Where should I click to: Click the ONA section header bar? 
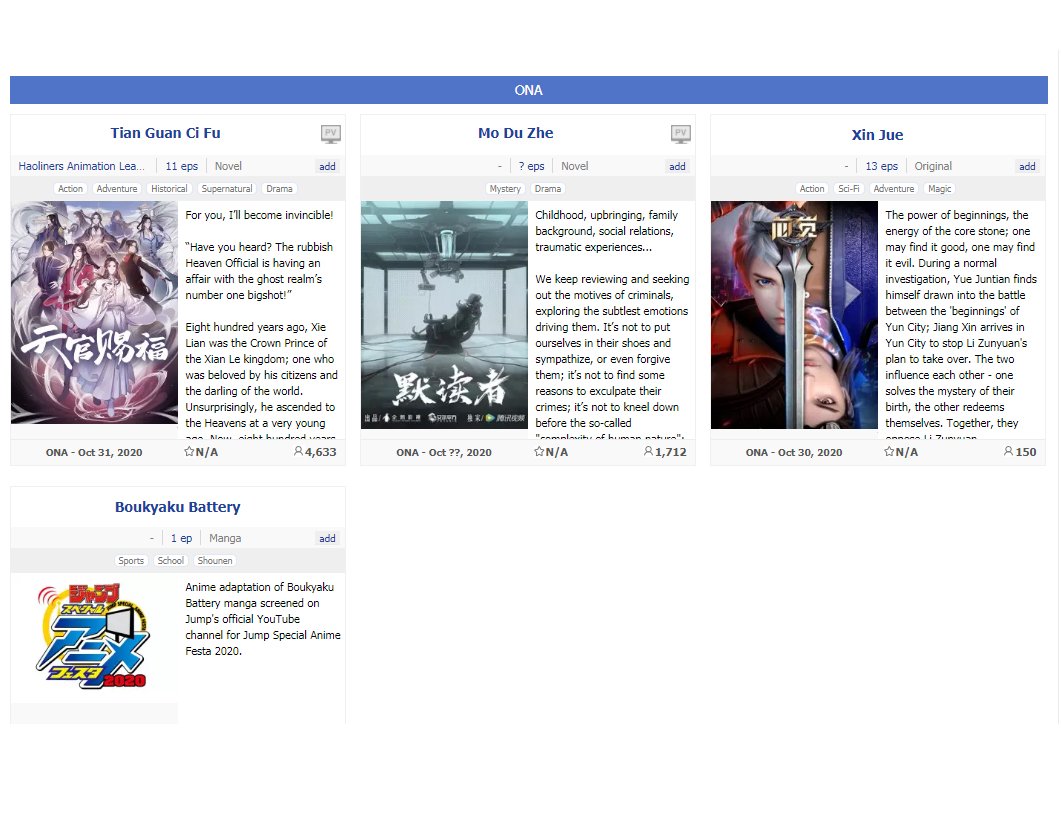point(529,90)
